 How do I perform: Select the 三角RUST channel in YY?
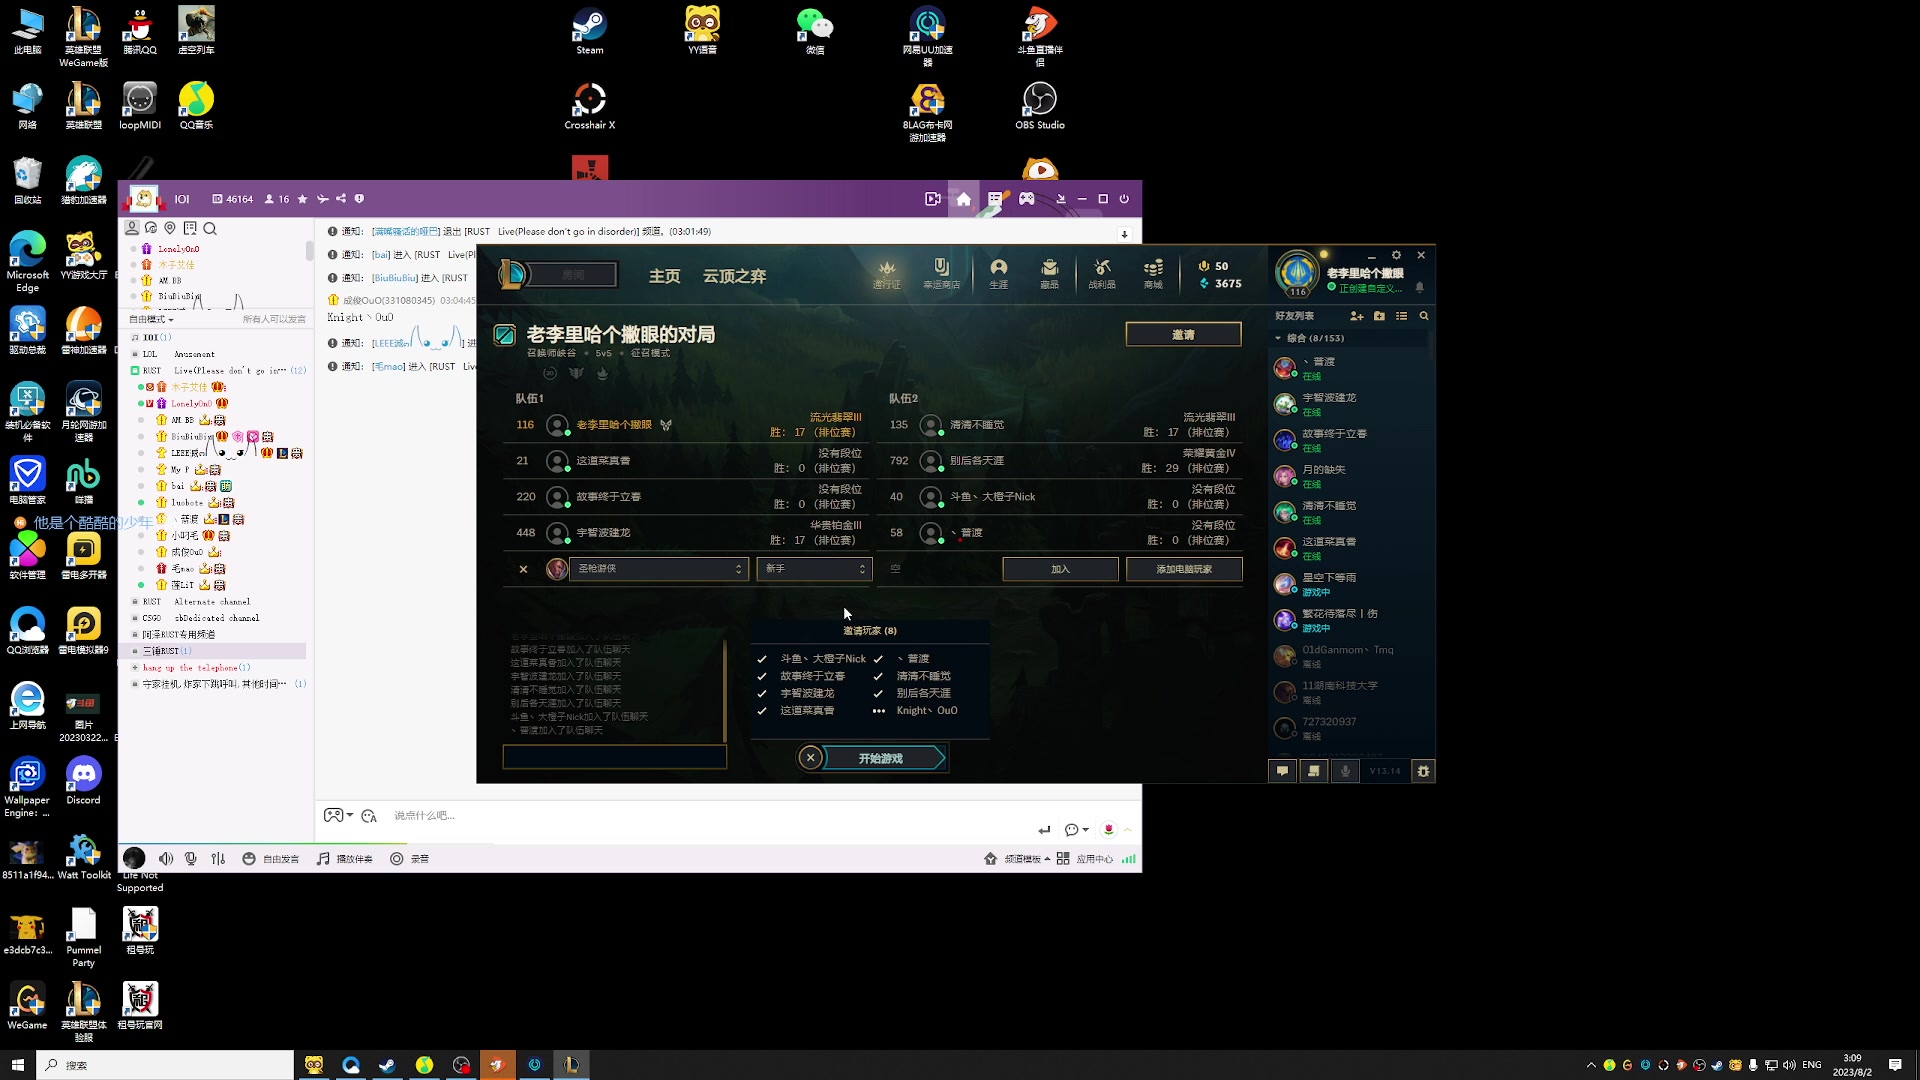coord(213,651)
